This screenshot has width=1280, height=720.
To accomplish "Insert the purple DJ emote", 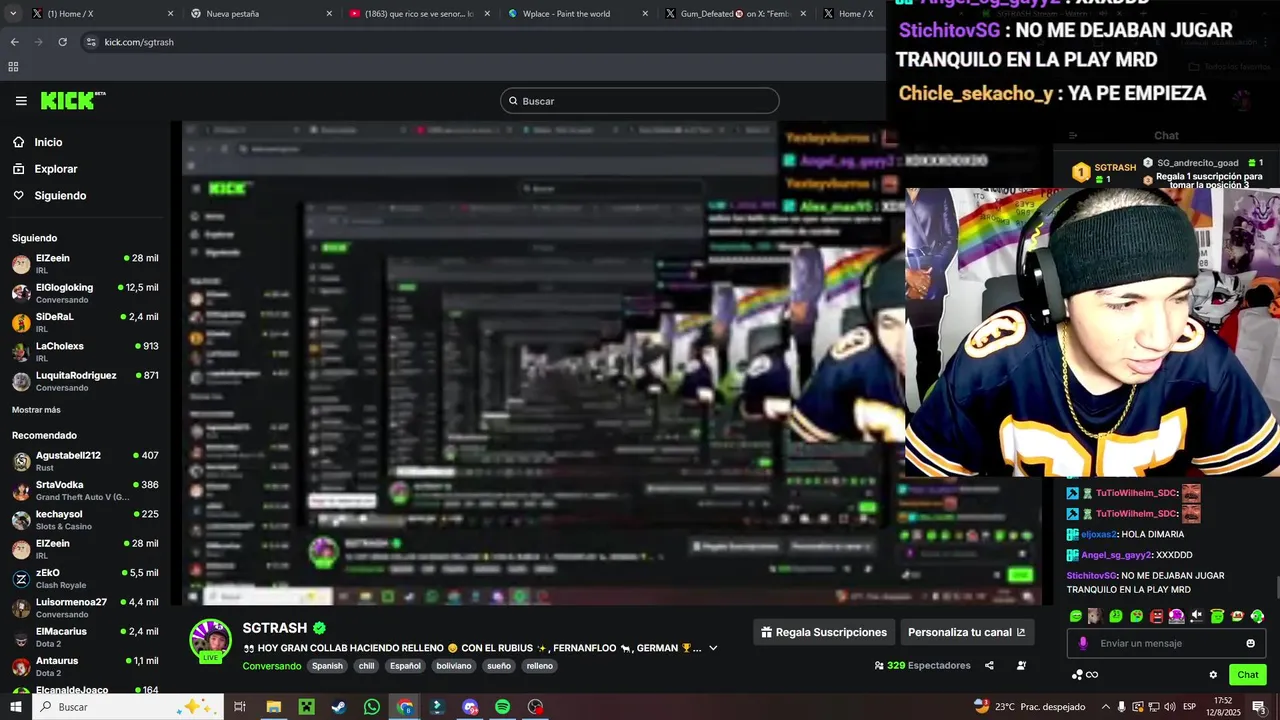I will click(1177, 616).
